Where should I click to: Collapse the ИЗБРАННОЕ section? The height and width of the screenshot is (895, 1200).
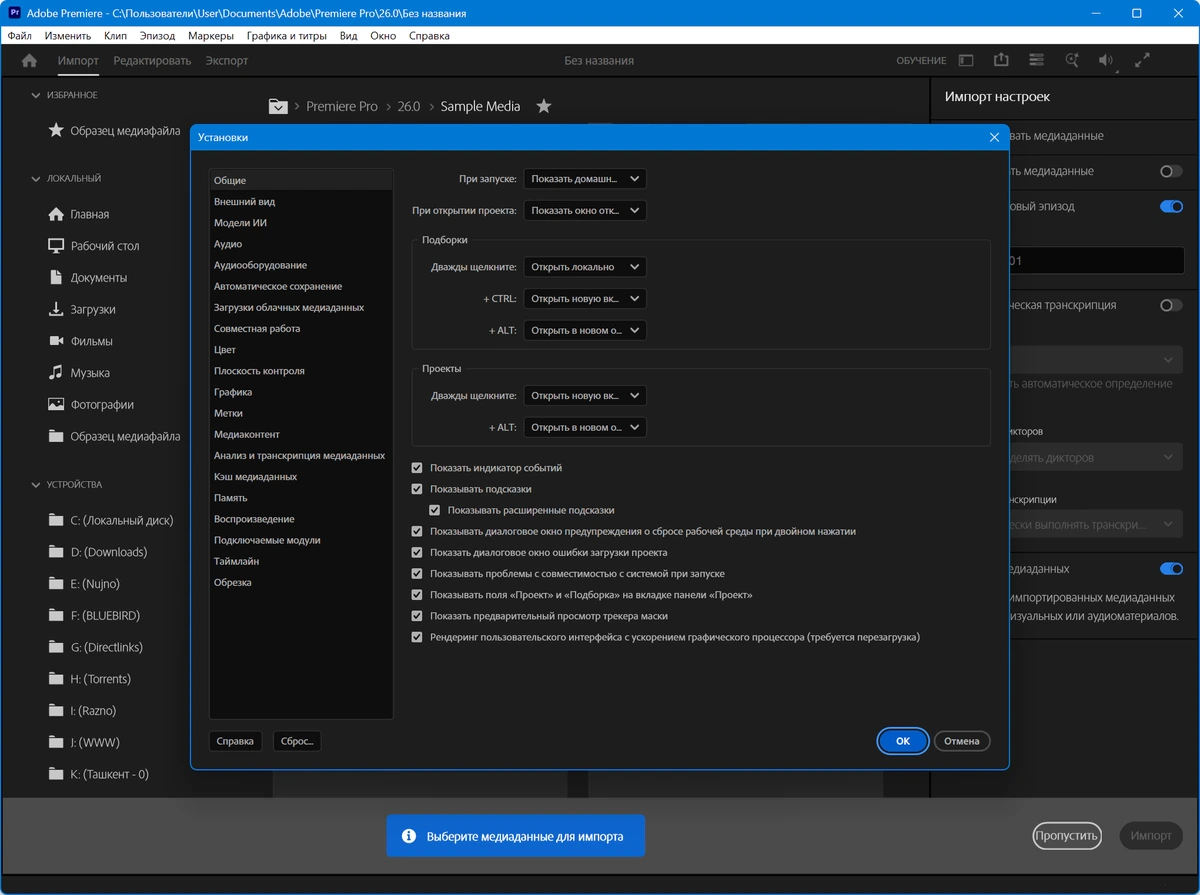[36, 95]
